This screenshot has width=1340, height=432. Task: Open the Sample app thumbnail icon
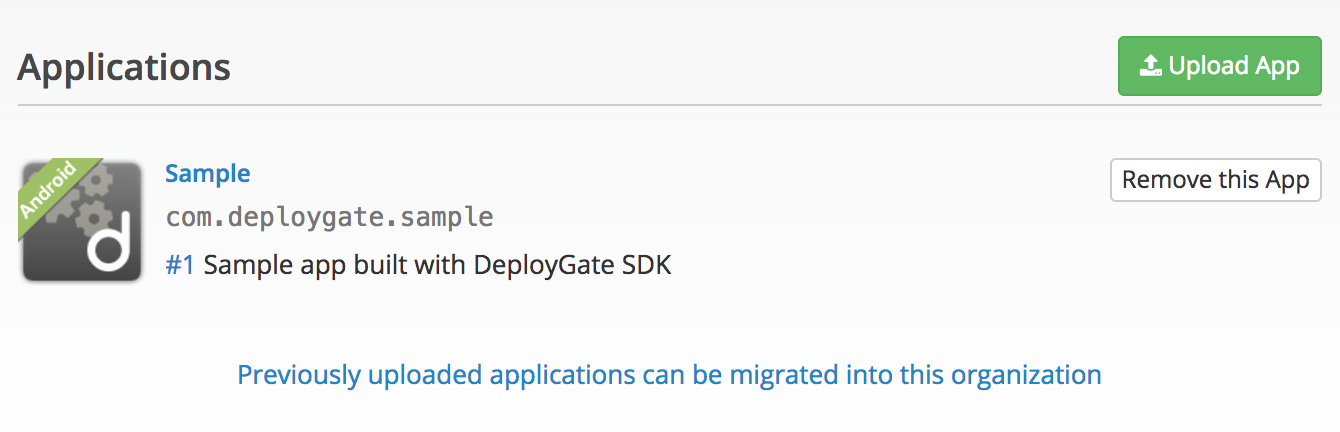click(x=82, y=220)
